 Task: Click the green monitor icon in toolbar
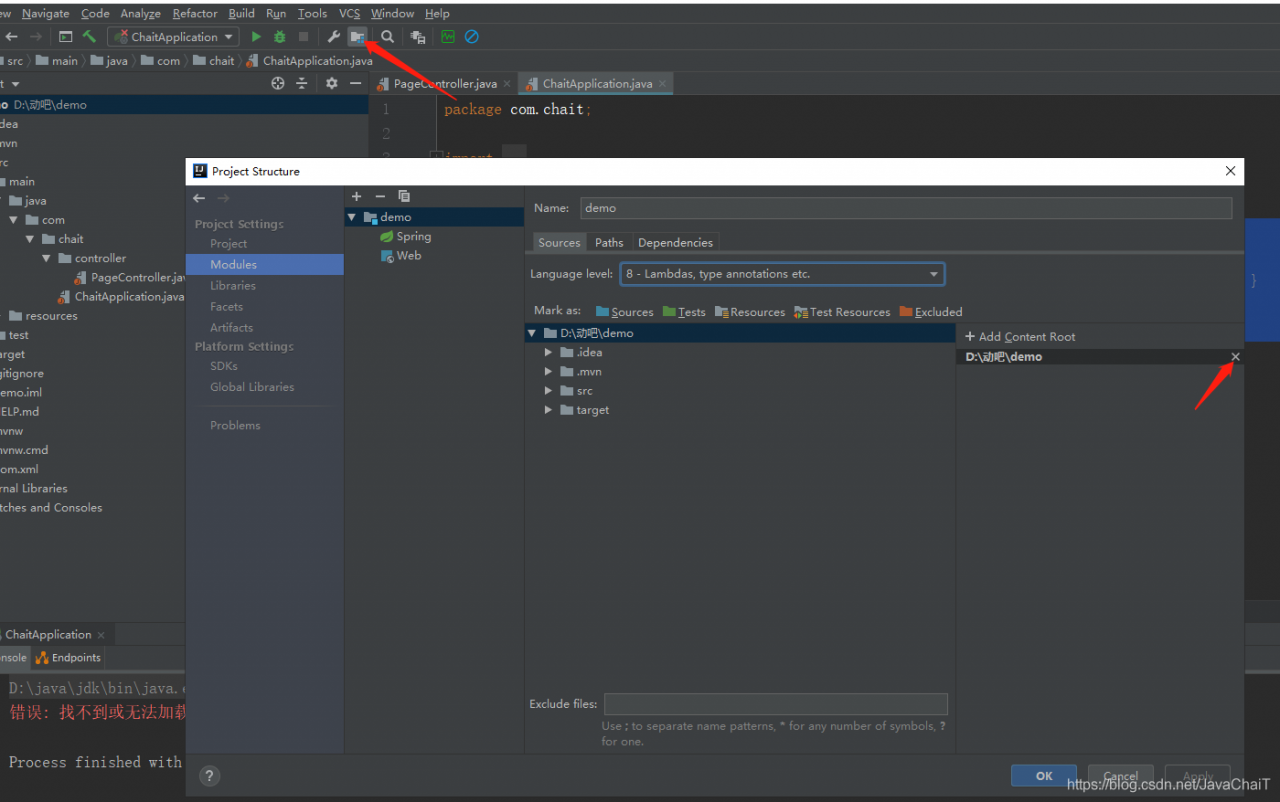(448, 37)
